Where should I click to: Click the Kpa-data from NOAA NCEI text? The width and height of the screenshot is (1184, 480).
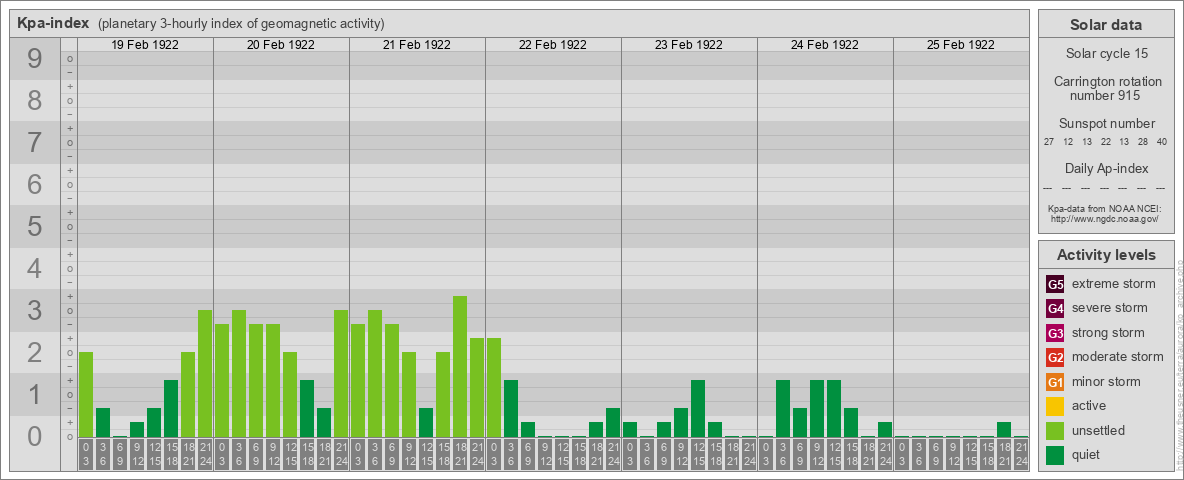[x=1107, y=208]
